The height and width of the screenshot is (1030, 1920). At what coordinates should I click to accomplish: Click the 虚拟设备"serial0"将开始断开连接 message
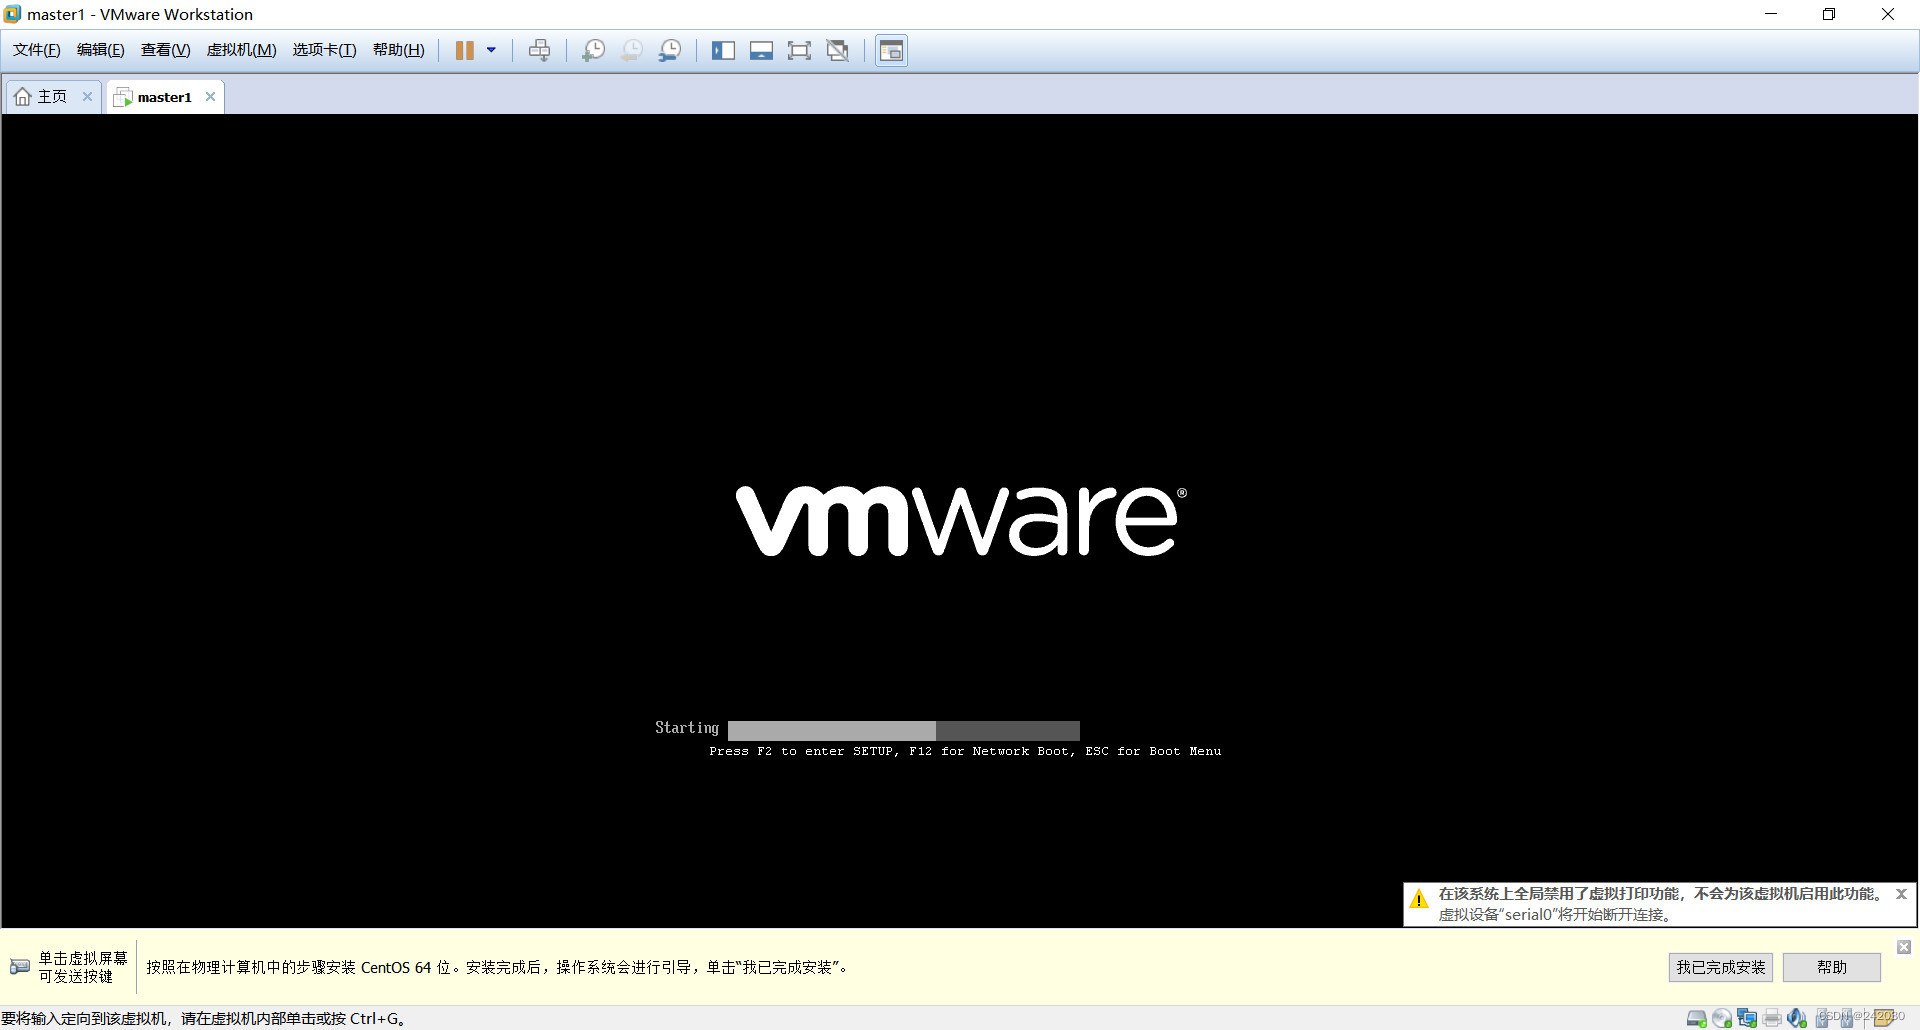[1554, 915]
